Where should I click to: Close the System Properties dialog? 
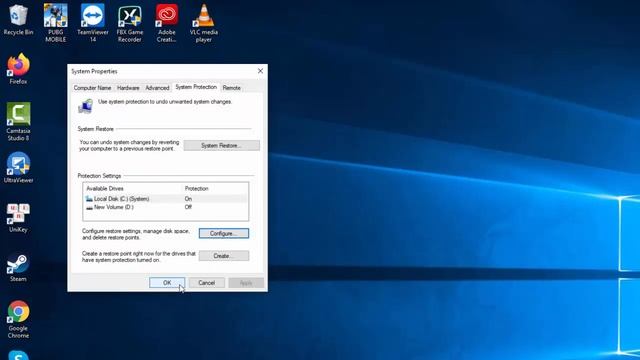pyautogui.click(x=260, y=71)
